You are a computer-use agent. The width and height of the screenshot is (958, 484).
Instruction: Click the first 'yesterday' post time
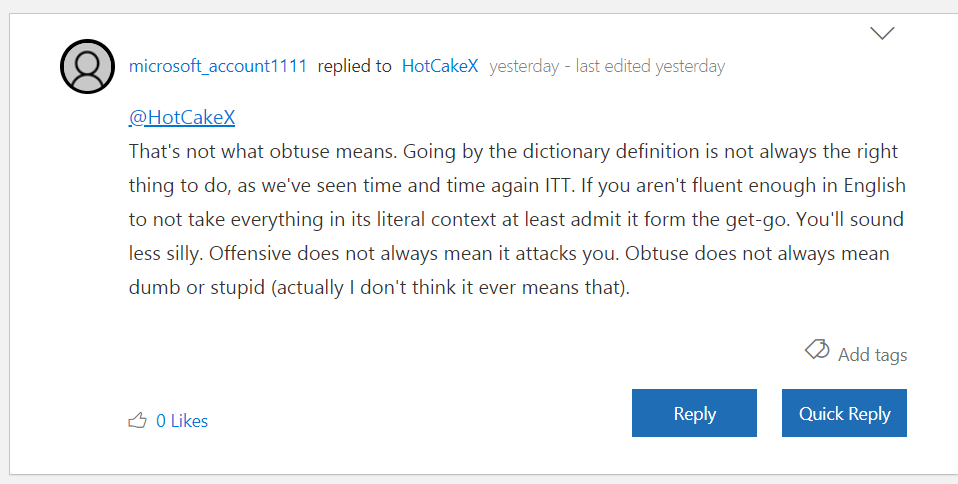tap(524, 66)
